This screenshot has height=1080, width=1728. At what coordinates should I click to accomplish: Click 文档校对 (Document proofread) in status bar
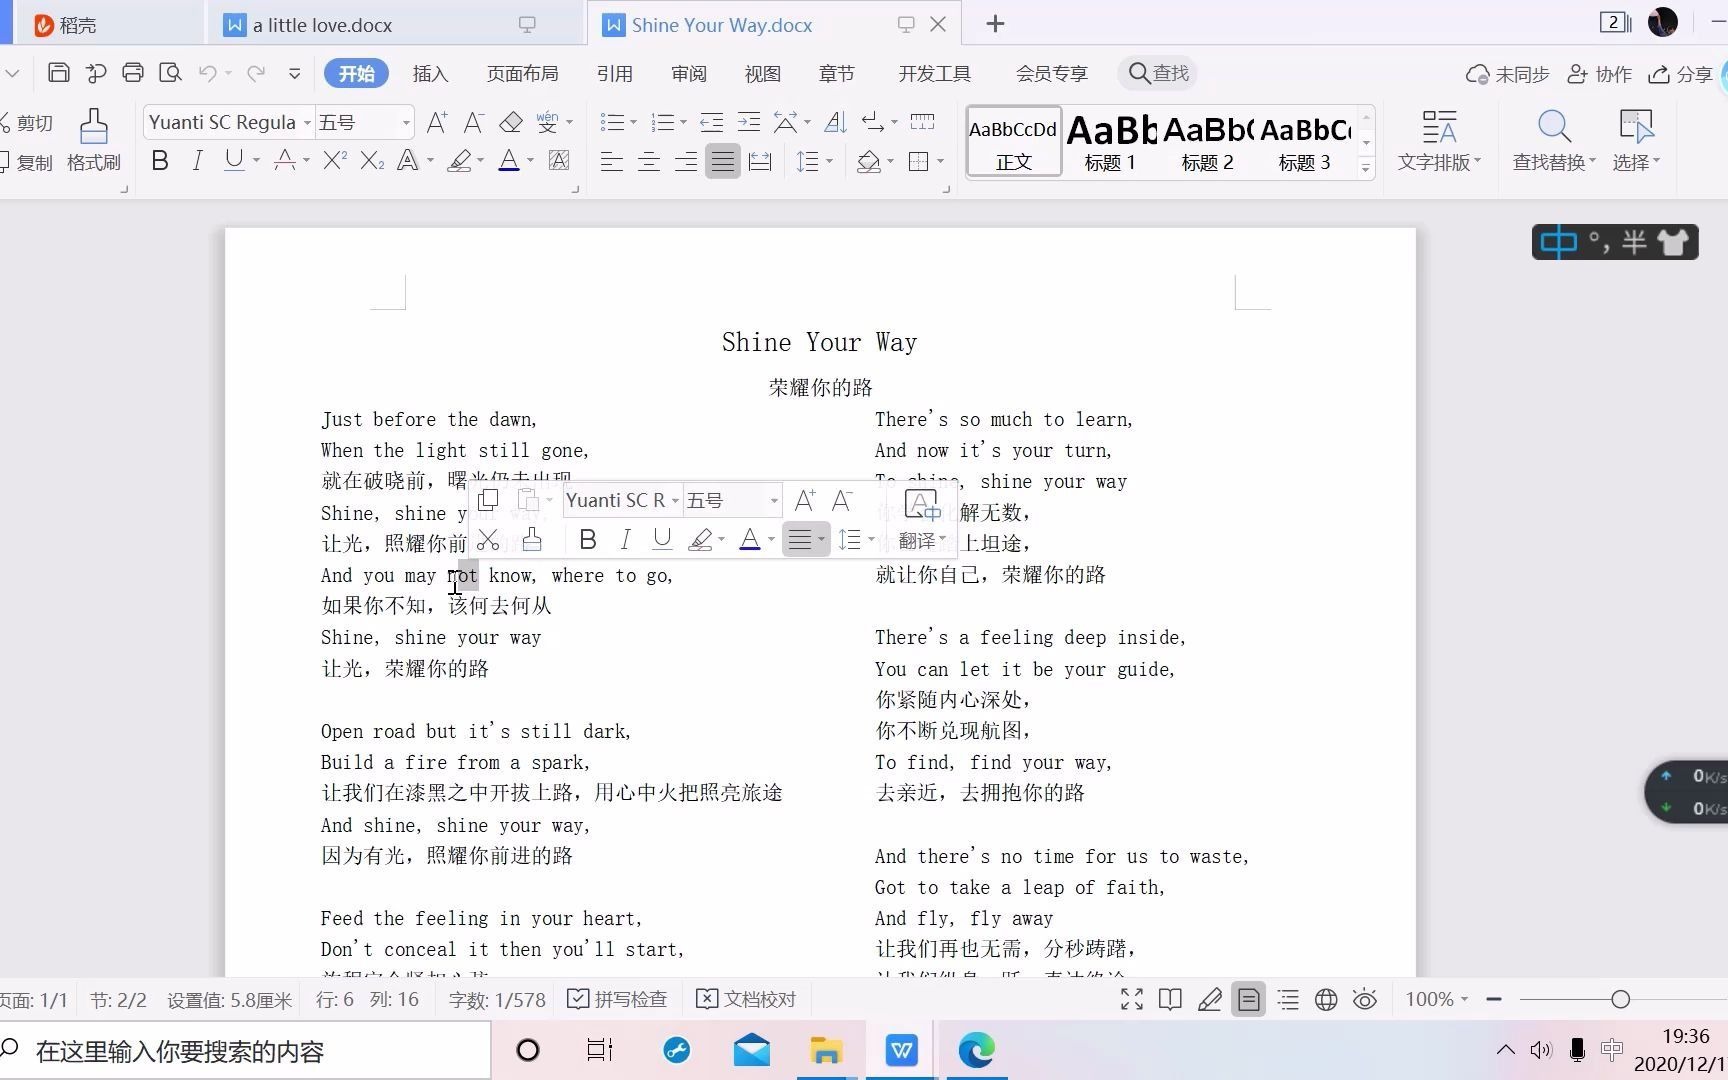(746, 999)
